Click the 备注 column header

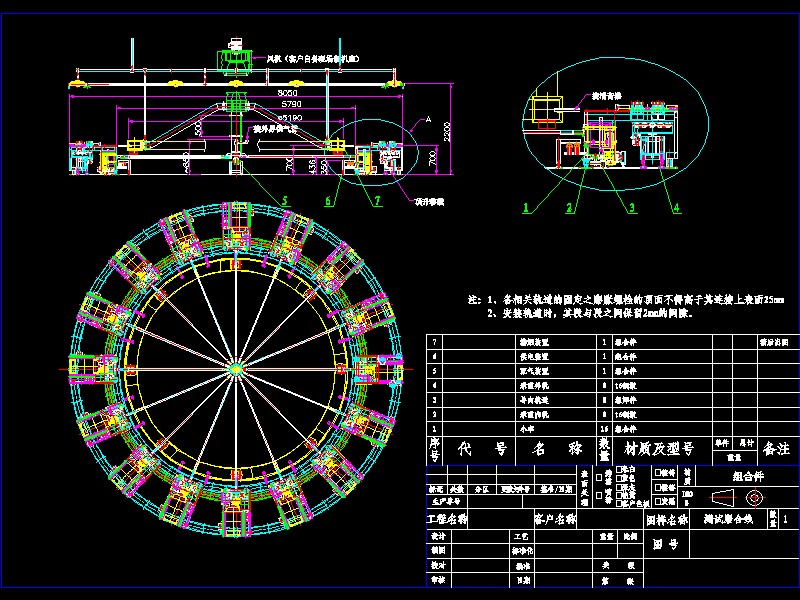click(x=776, y=449)
